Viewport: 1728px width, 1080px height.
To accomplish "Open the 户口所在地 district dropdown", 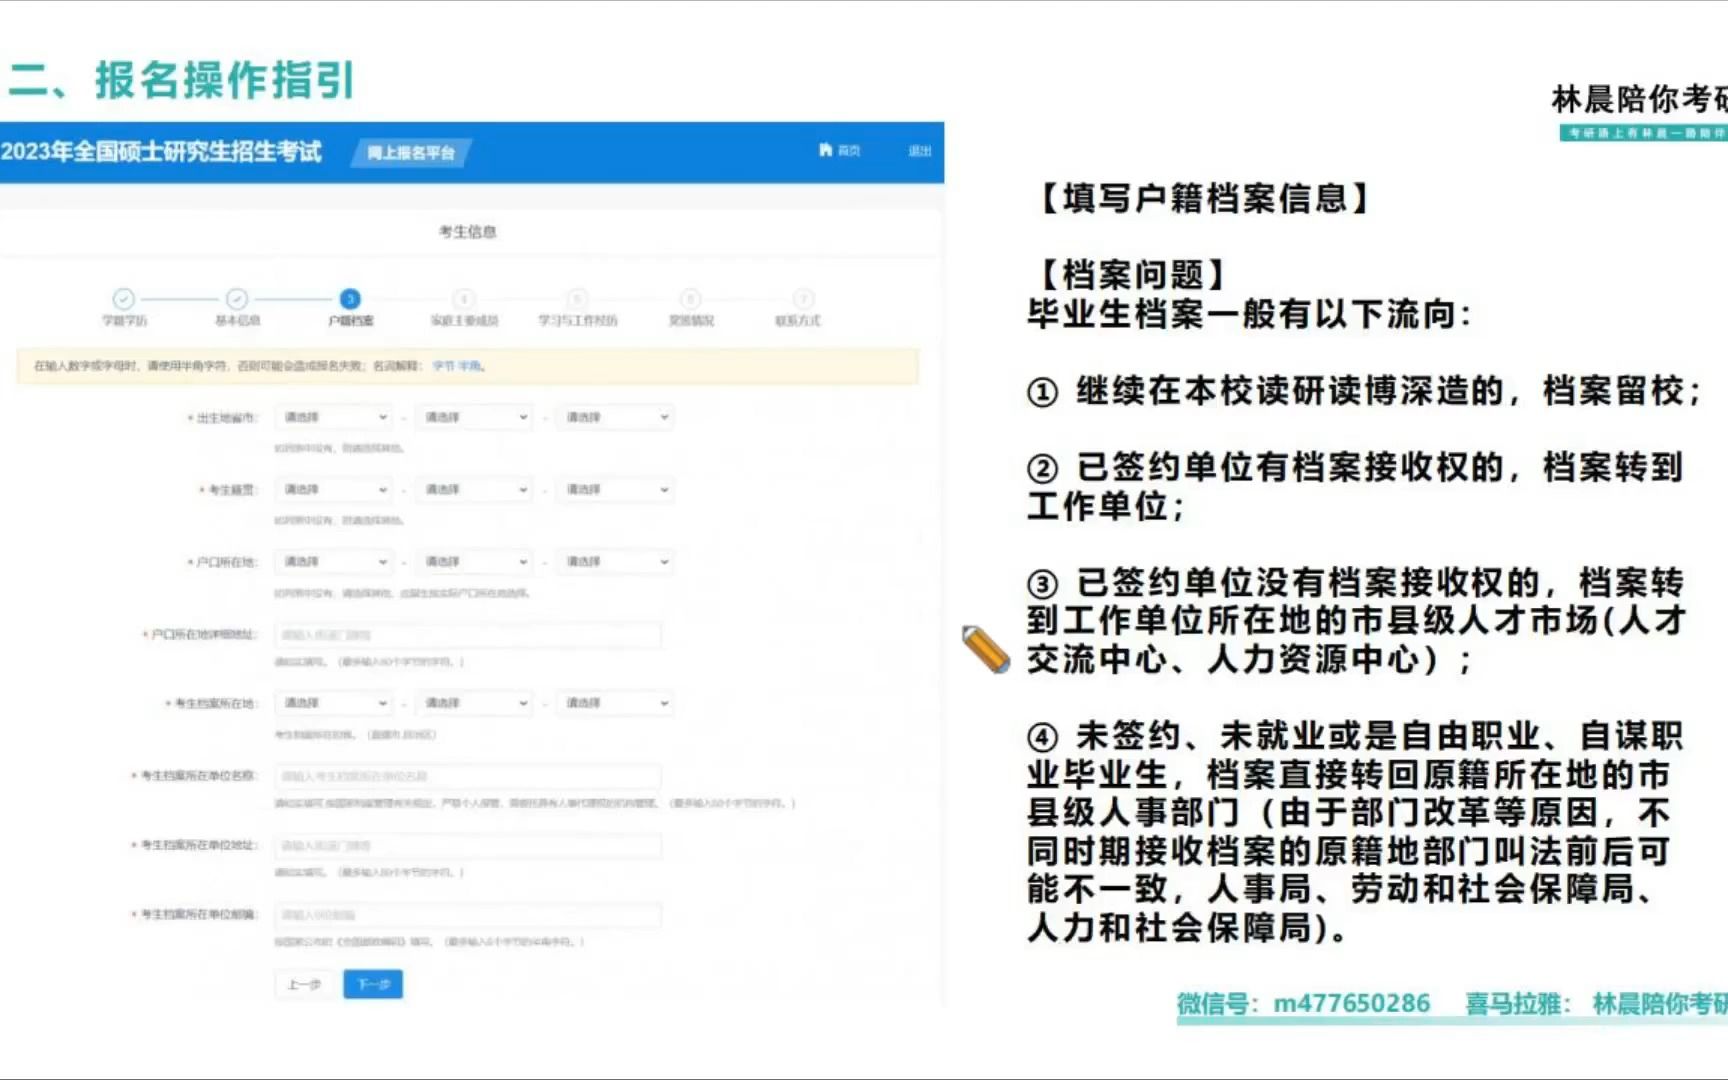I will click(615, 561).
